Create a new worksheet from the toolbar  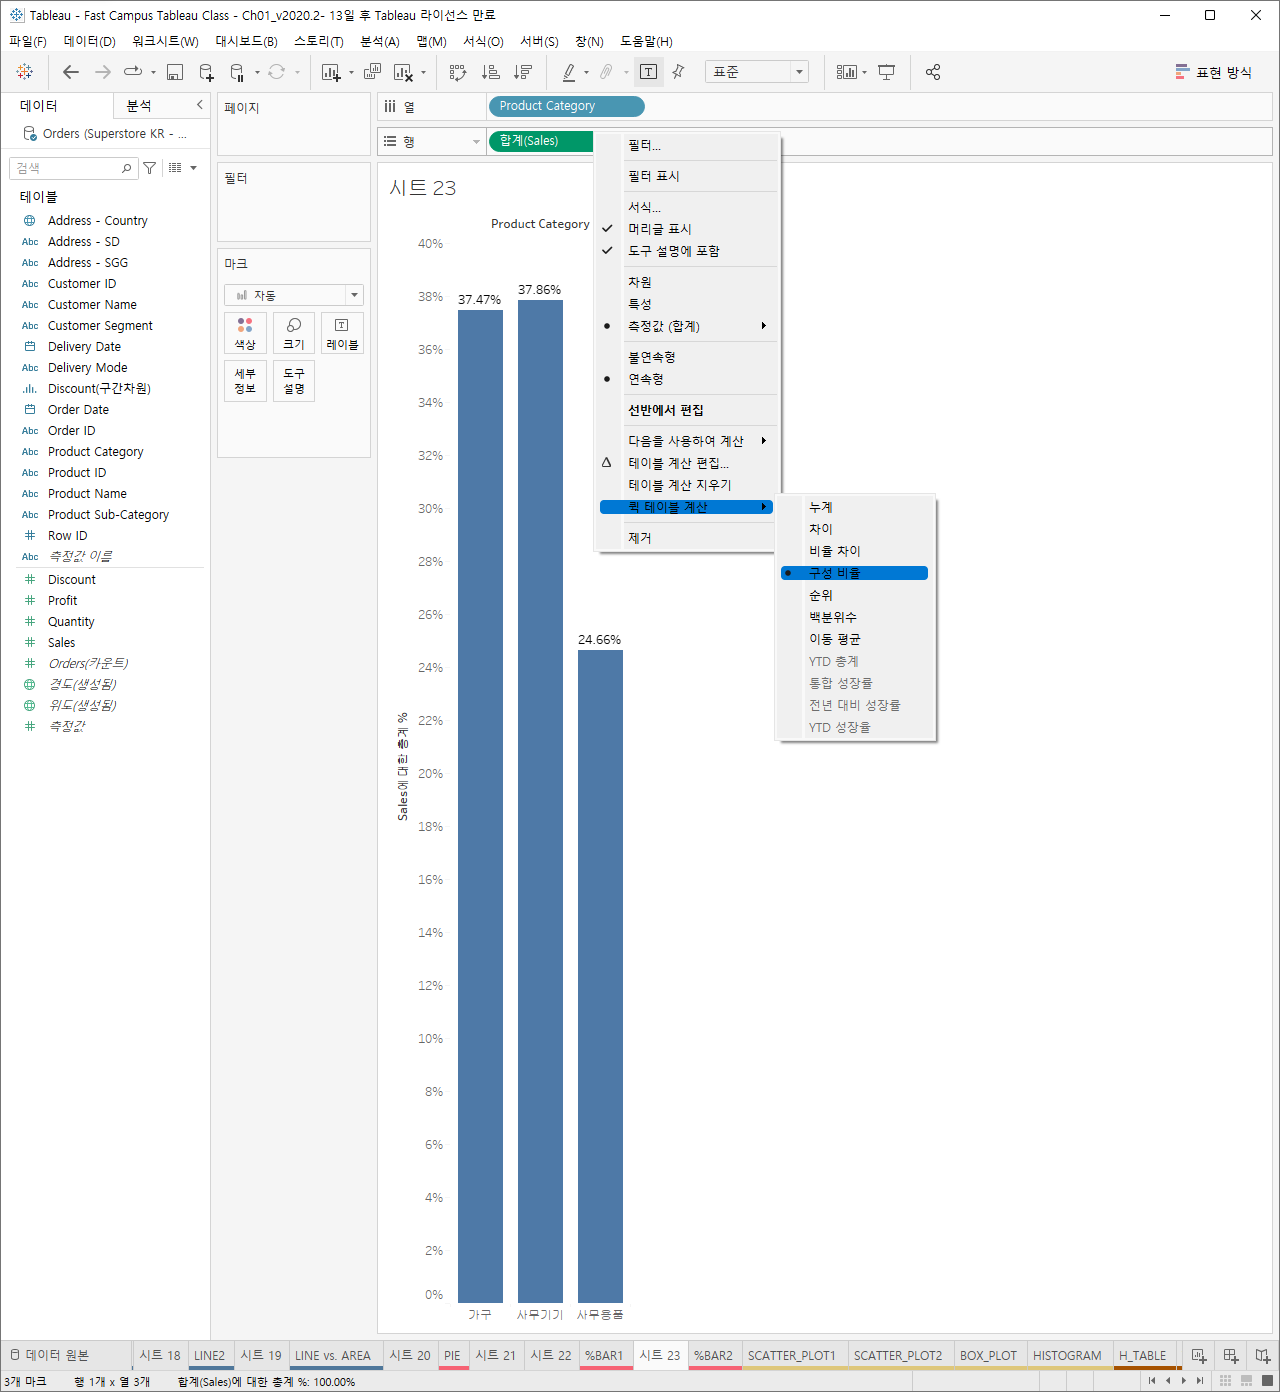pyautogui.click(x=331, y=72)
